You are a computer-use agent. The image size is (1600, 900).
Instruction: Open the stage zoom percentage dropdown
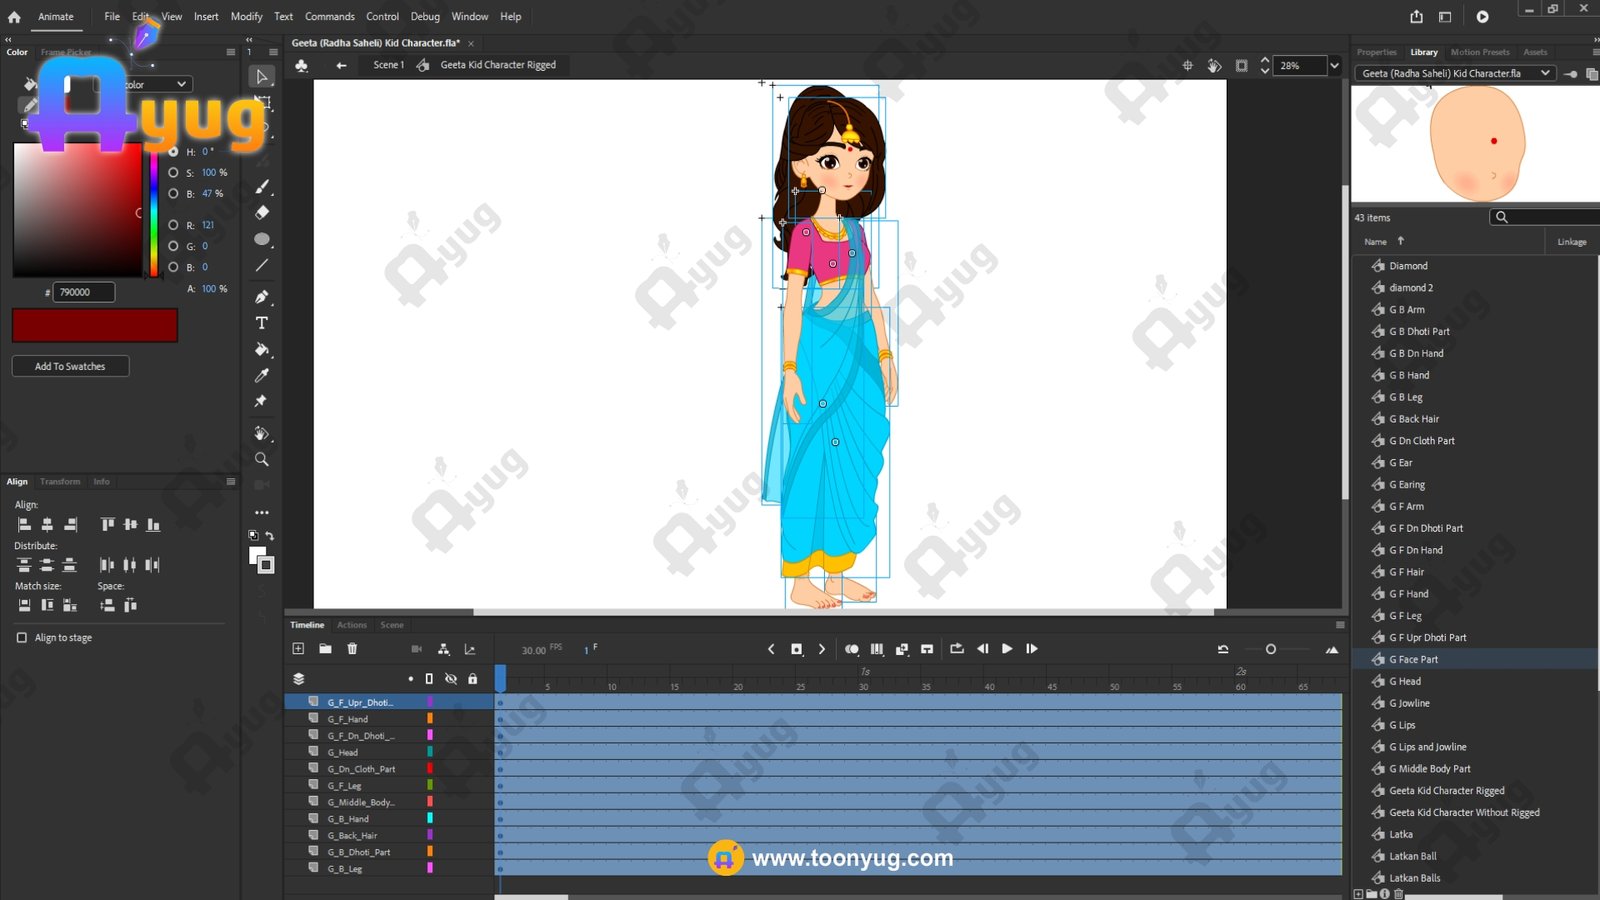1334,66
